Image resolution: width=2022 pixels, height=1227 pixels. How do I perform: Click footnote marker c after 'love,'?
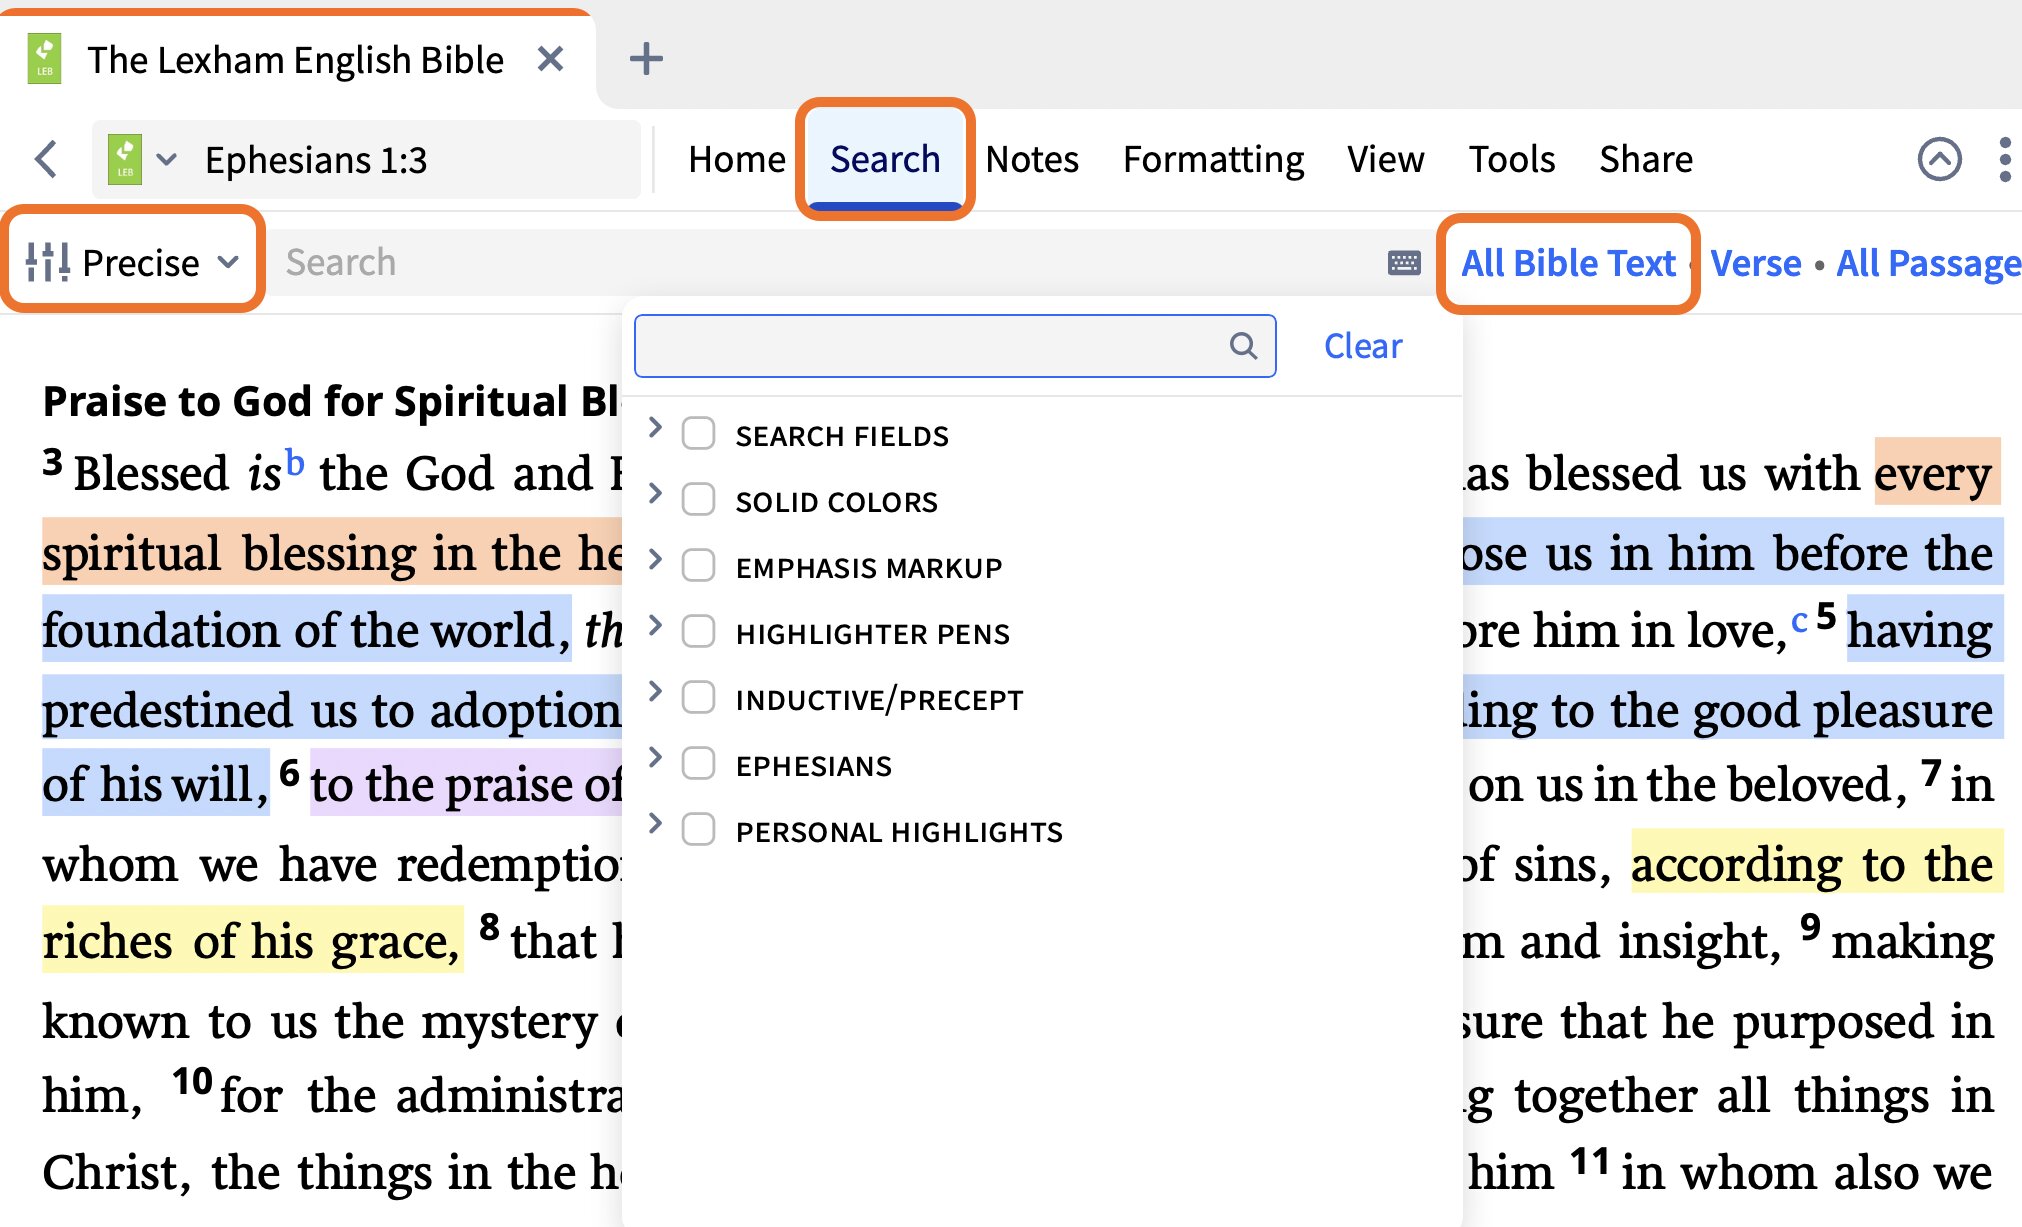pos(1799,620)
